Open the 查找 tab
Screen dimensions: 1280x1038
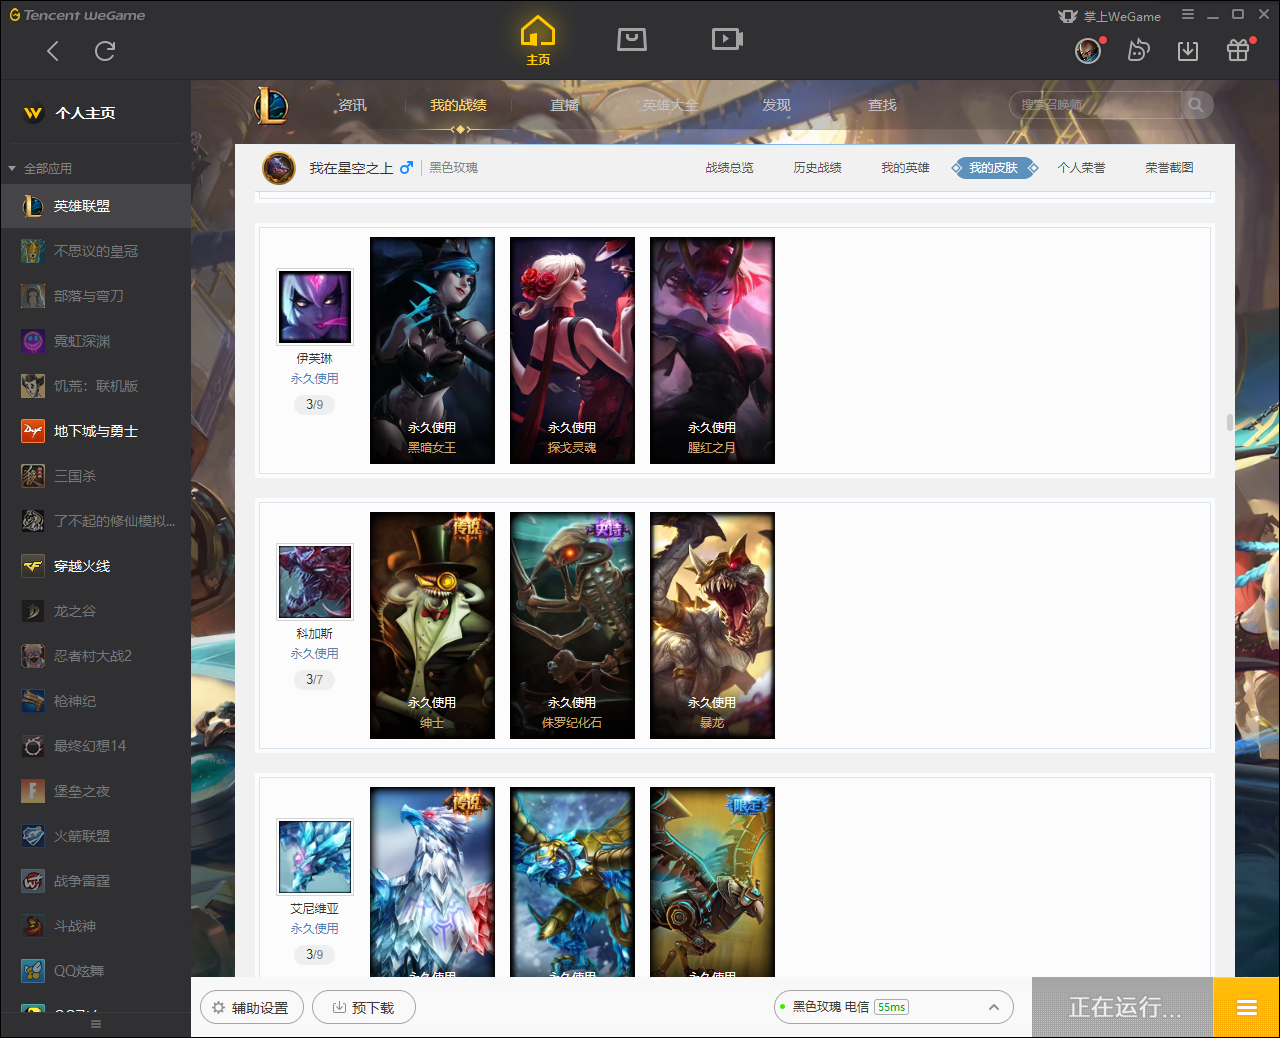[882, 105]
